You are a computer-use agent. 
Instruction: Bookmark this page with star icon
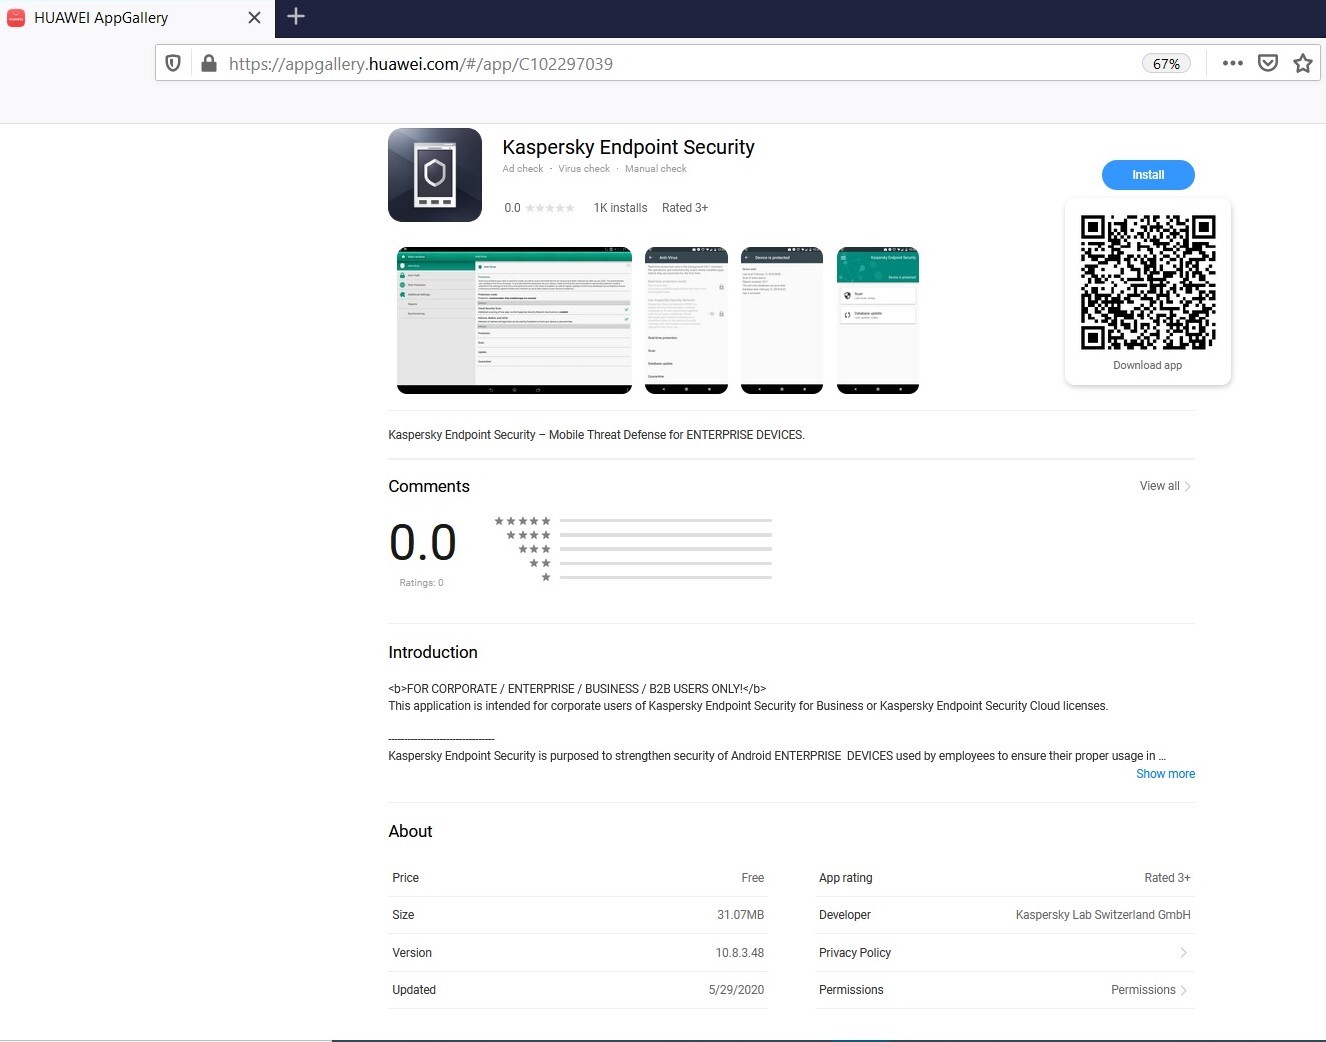(x=1303, y=63)
